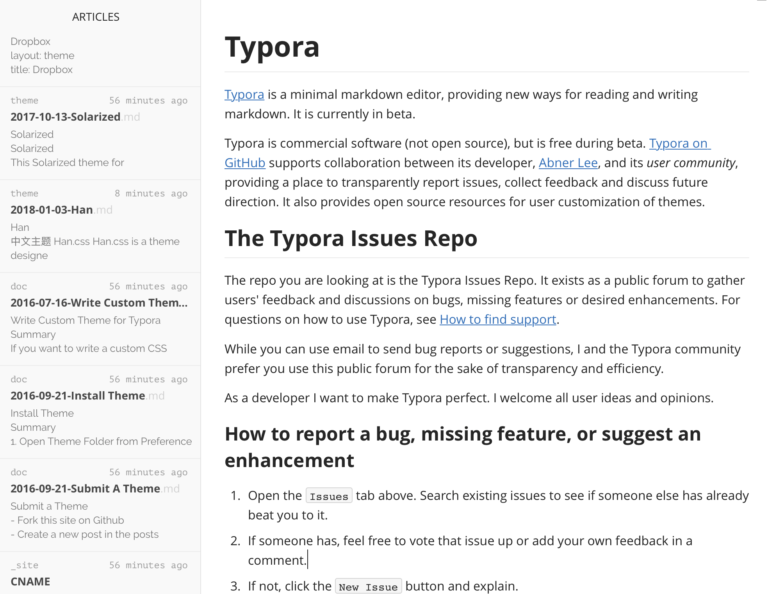This screenshot has width=768, height=594.
Task: Select the 2016-07-16-Write Custom Theme file
Action: pos(98,303)
